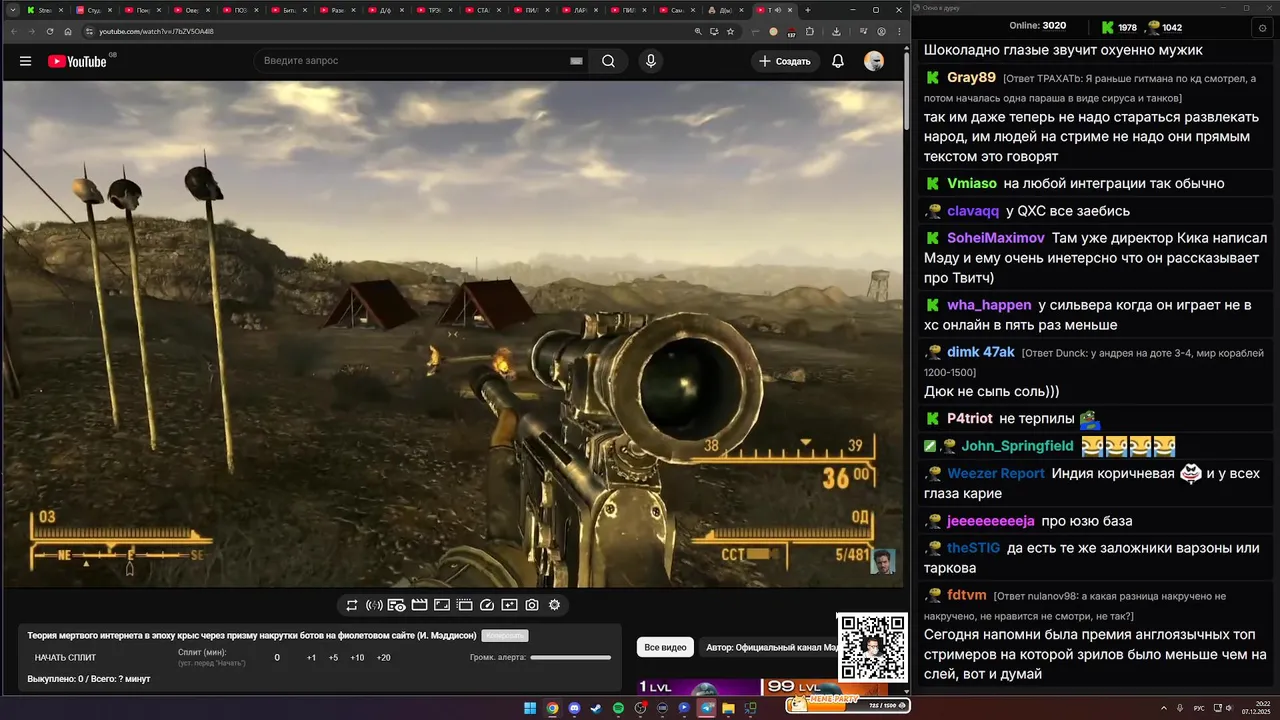Screen dimensions: 1280x720
Task: Open Spotify from the taskbar
Action: coord(618,708)
